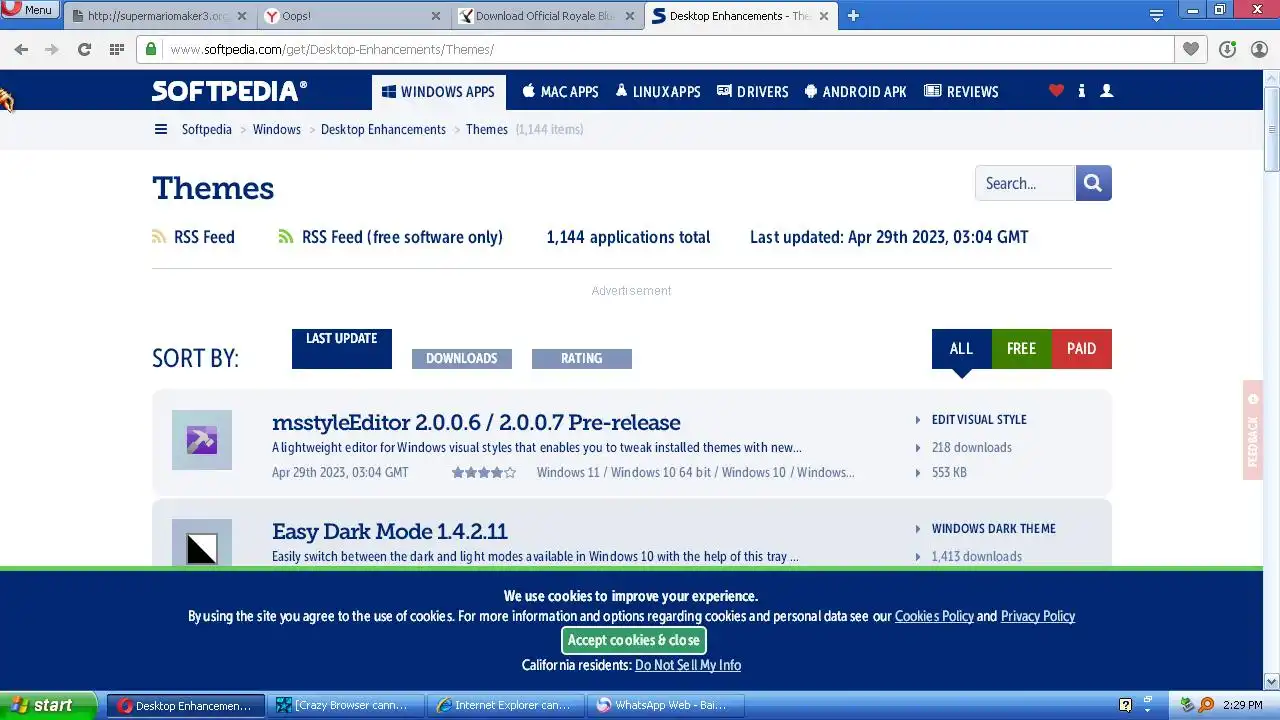Click the info 'i' icon in header

pyautogui.click(x=1081, y=91)
